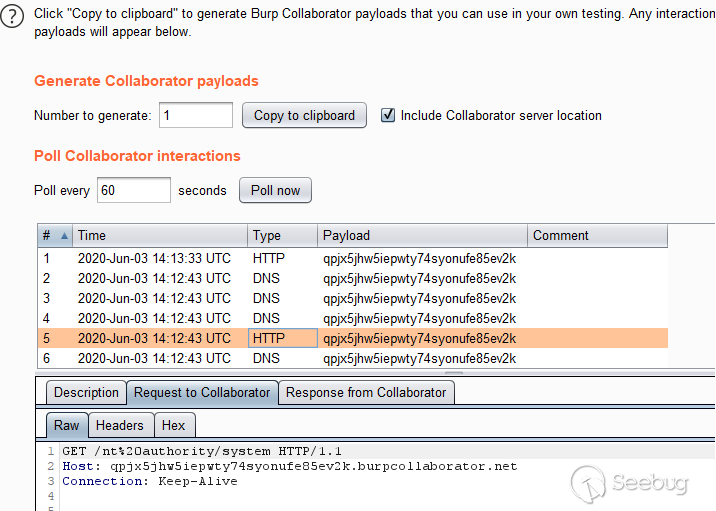Click the Connection: Keep-Alive header line

click(x=150, y=481)
